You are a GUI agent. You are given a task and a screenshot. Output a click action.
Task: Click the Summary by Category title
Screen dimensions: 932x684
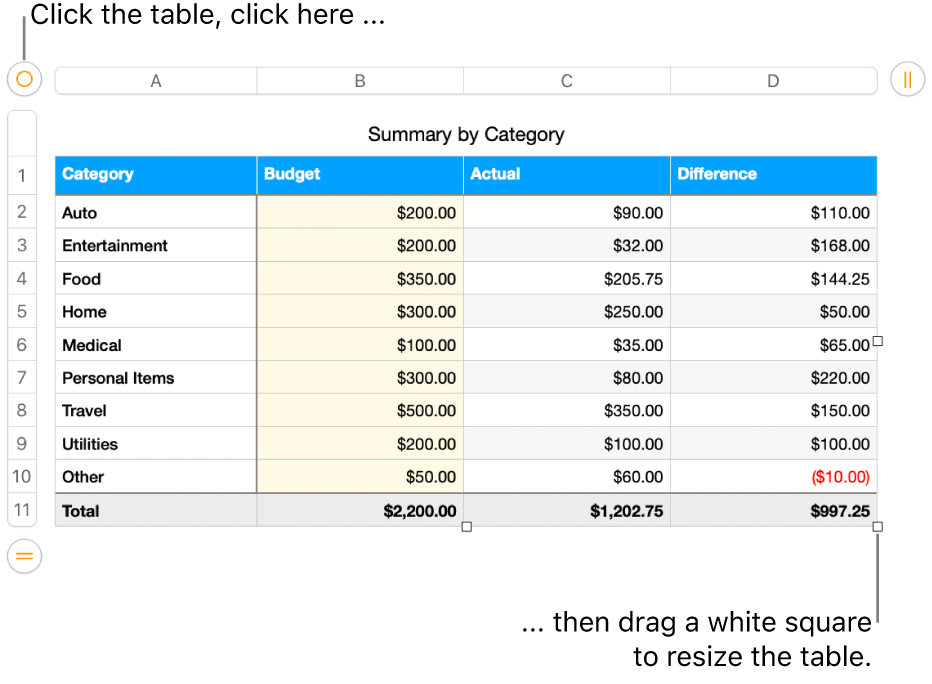[466, 134]
